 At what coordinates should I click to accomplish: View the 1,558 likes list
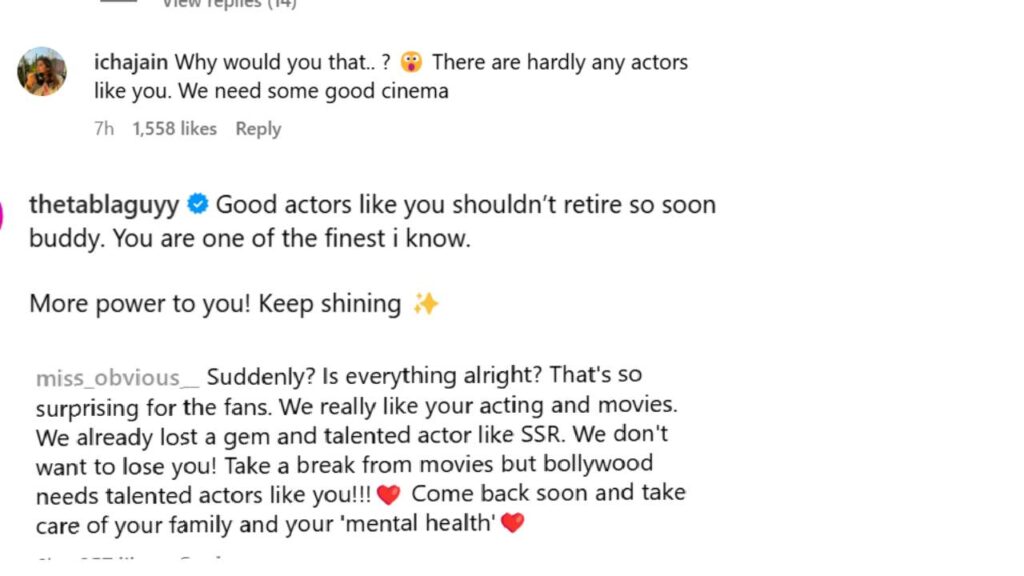[x=174, y=129]
